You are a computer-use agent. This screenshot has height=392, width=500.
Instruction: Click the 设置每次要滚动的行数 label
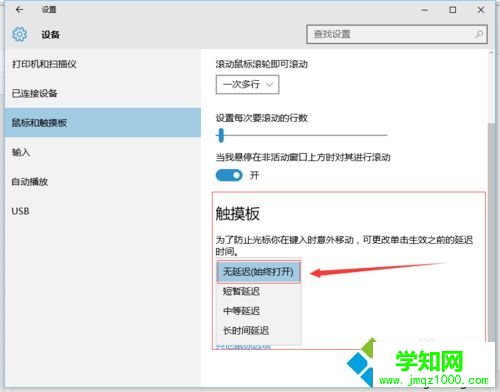262,118
